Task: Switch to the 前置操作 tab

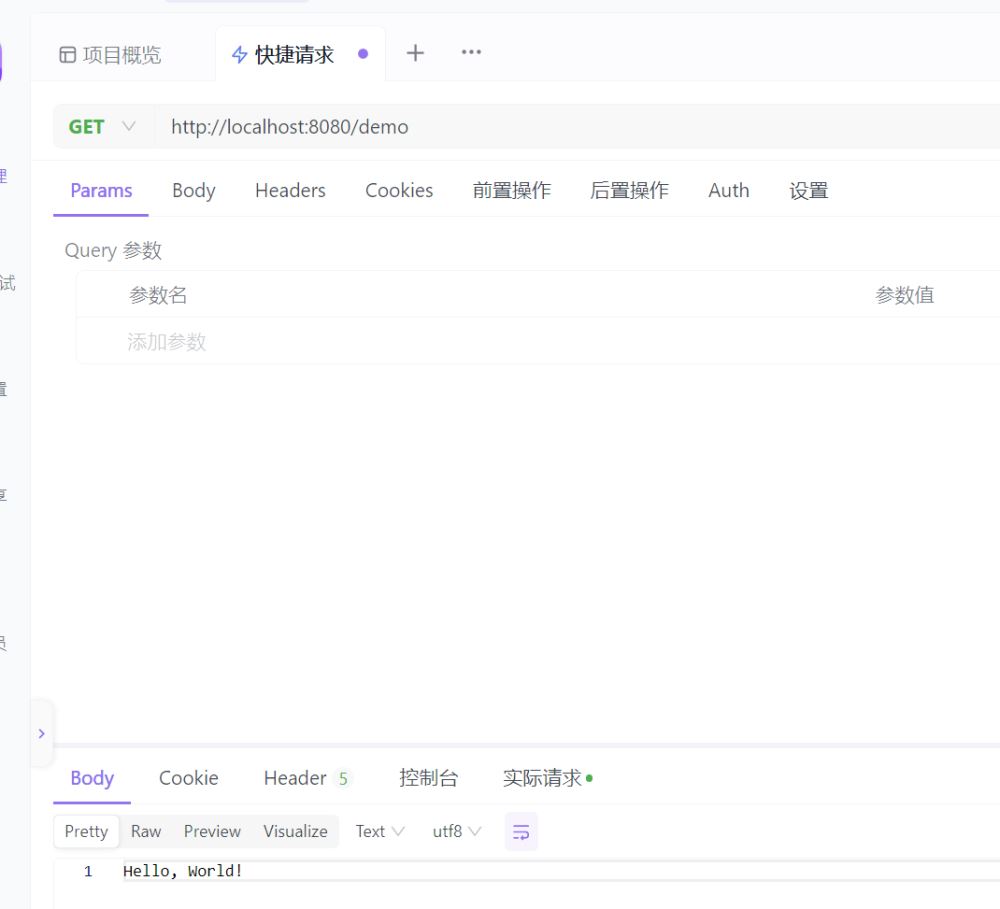Action: pyautogui.click(x=511, y=190)
